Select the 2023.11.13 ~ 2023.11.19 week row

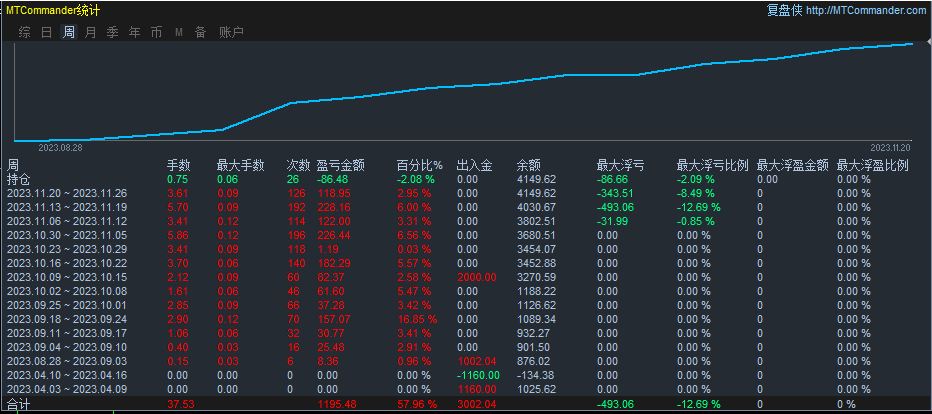[466, 207]
